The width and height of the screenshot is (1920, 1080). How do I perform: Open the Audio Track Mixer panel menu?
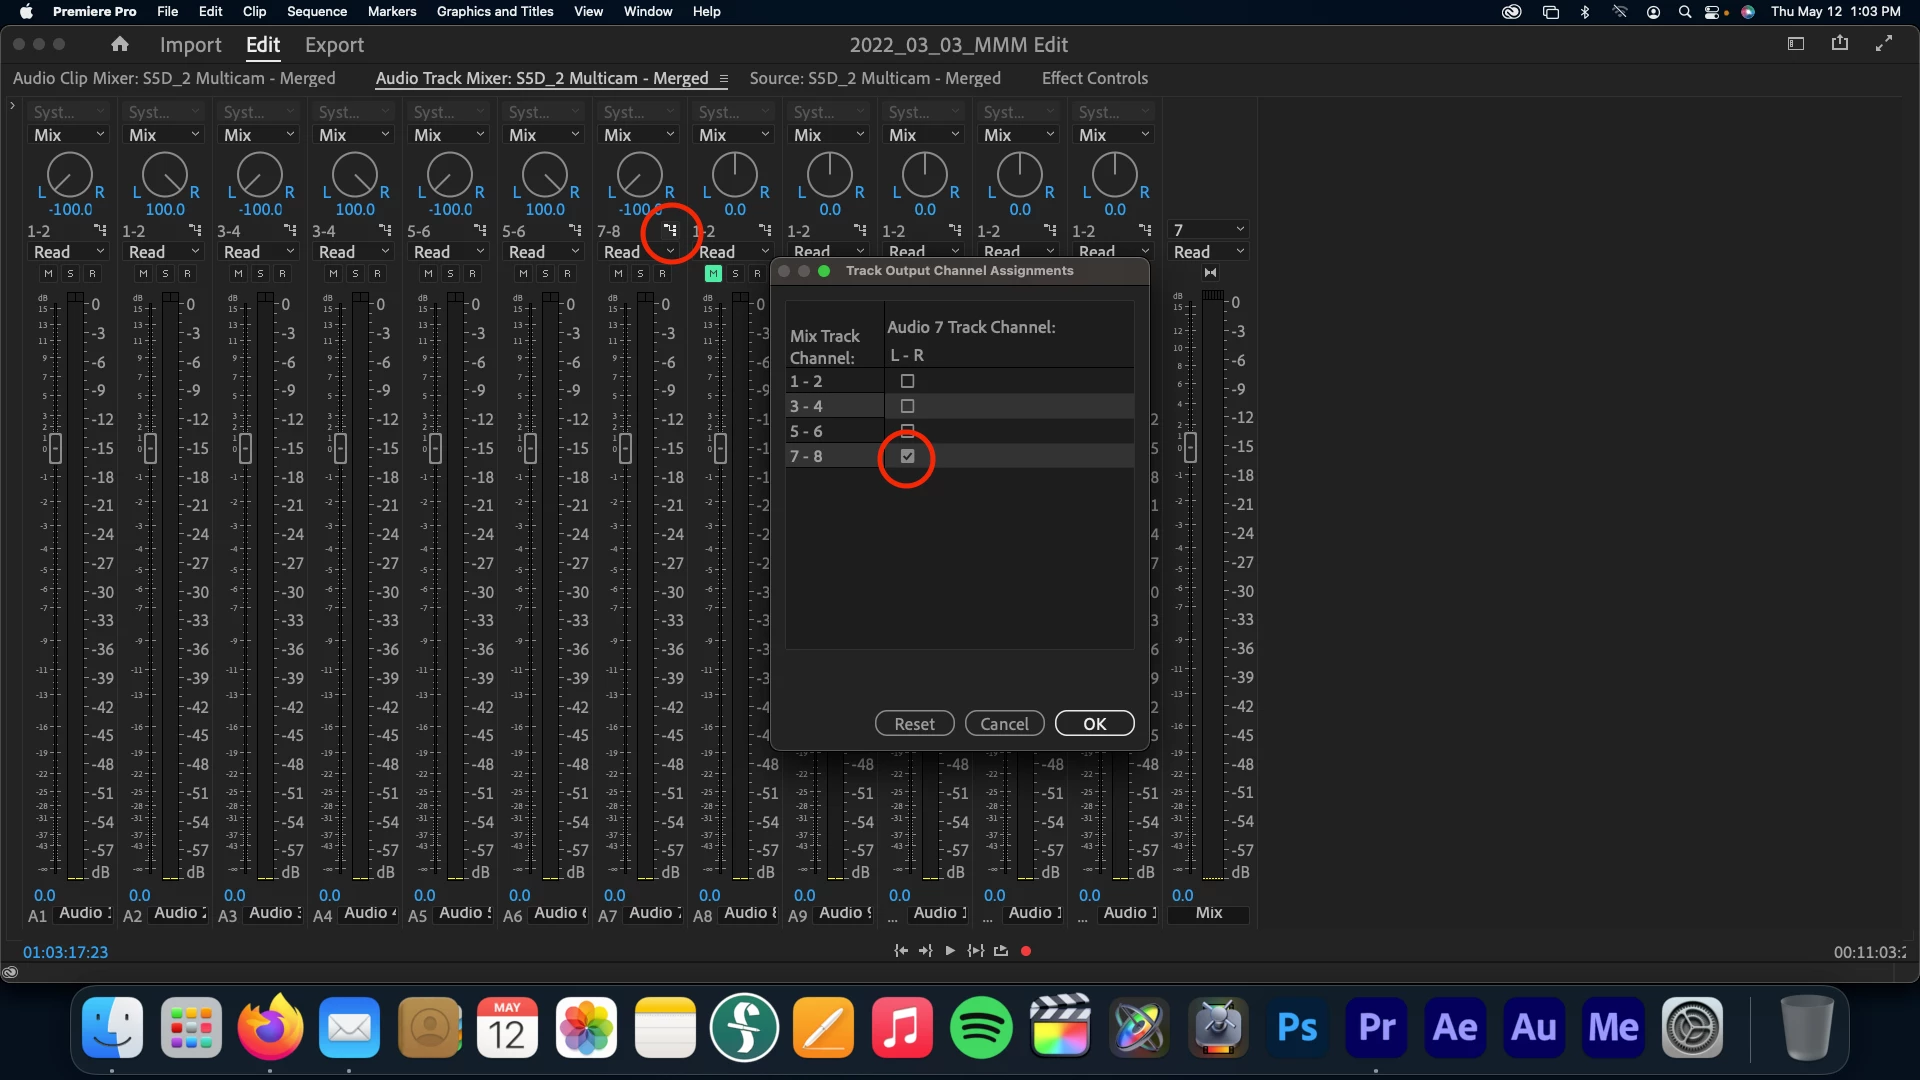point(723,78)
